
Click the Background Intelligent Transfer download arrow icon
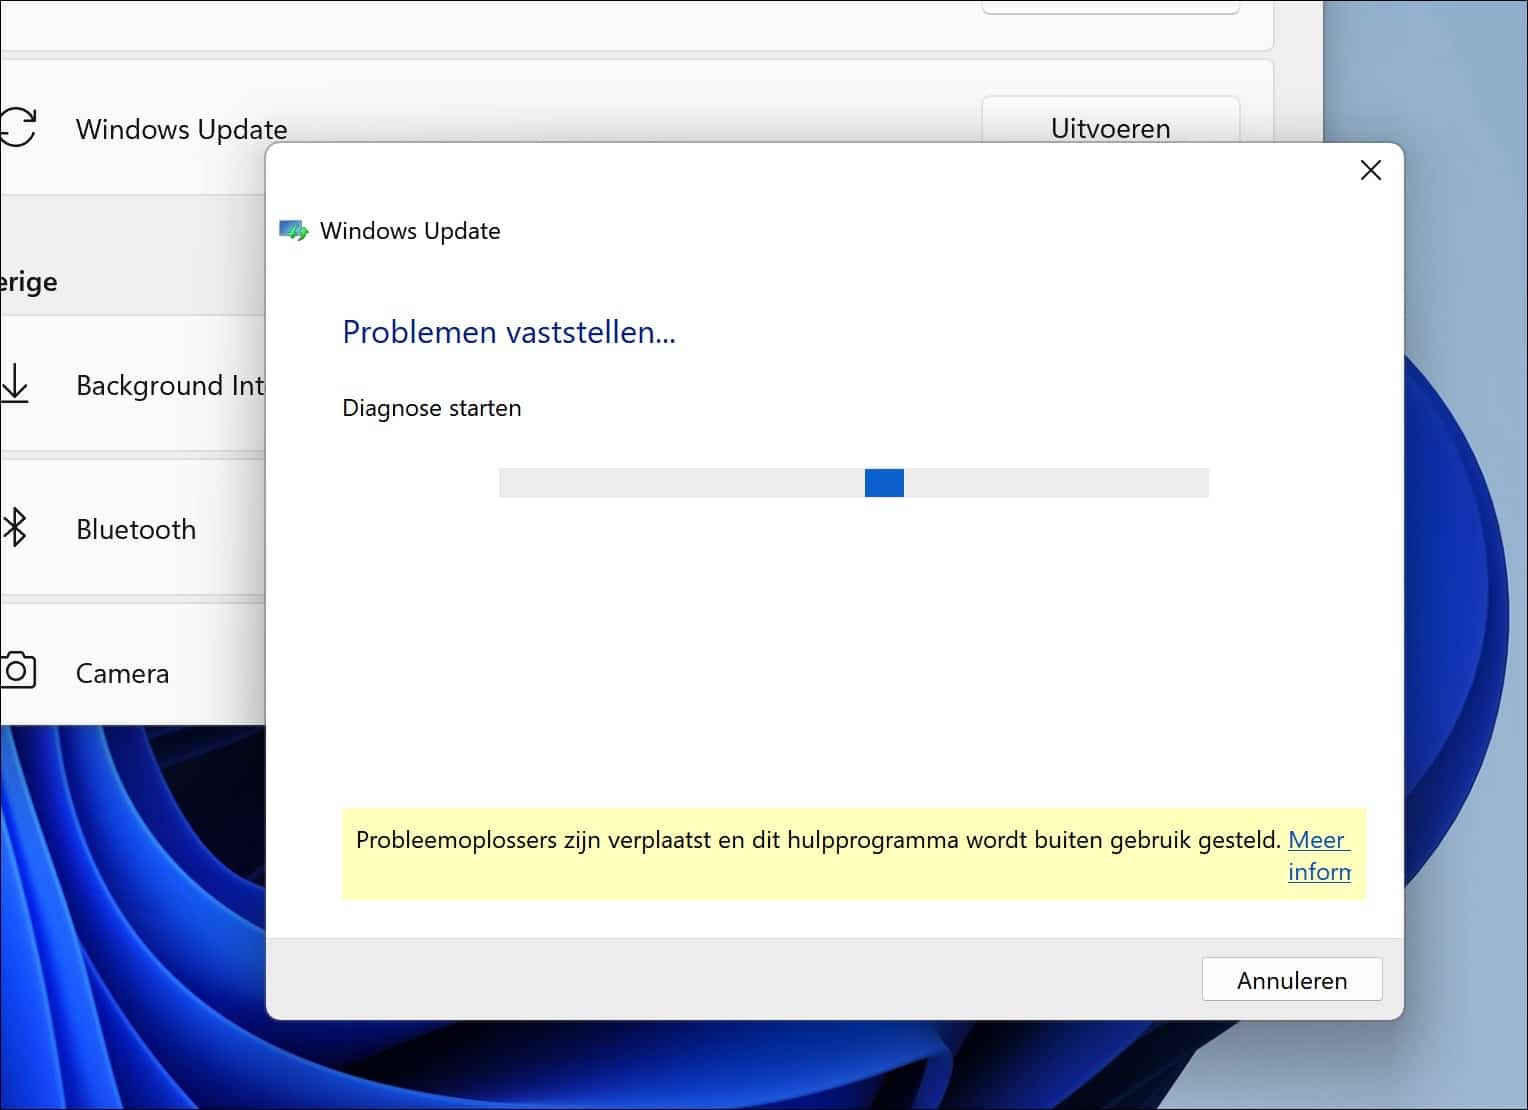(x=15, y=384)
